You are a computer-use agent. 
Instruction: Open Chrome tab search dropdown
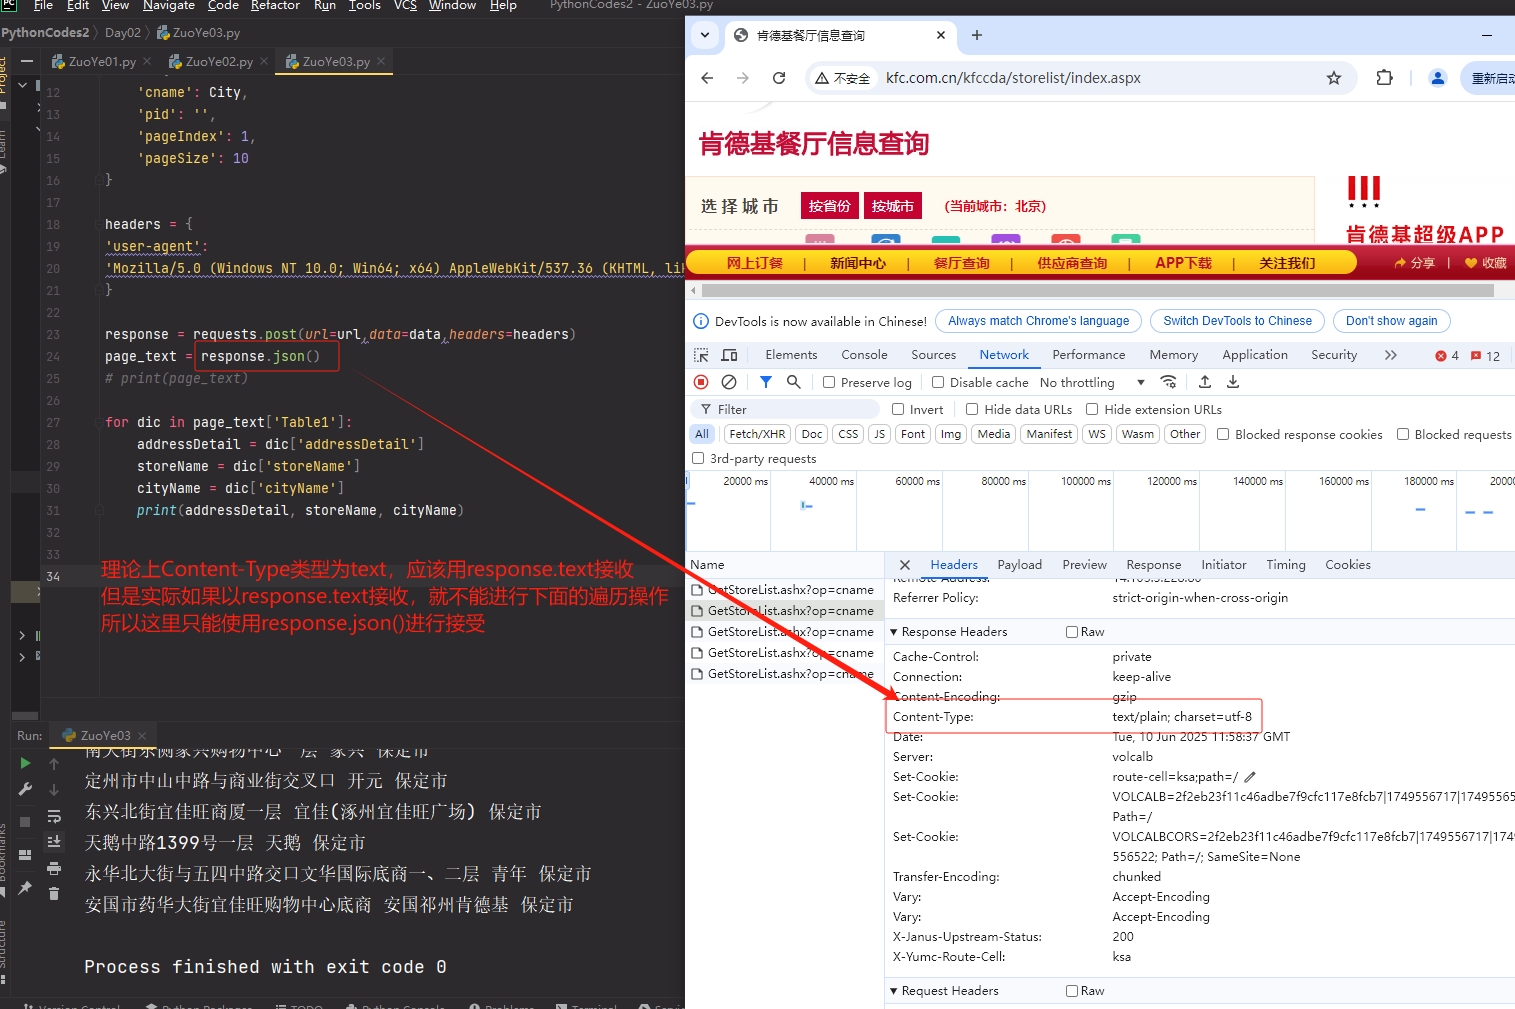(705, 35)
